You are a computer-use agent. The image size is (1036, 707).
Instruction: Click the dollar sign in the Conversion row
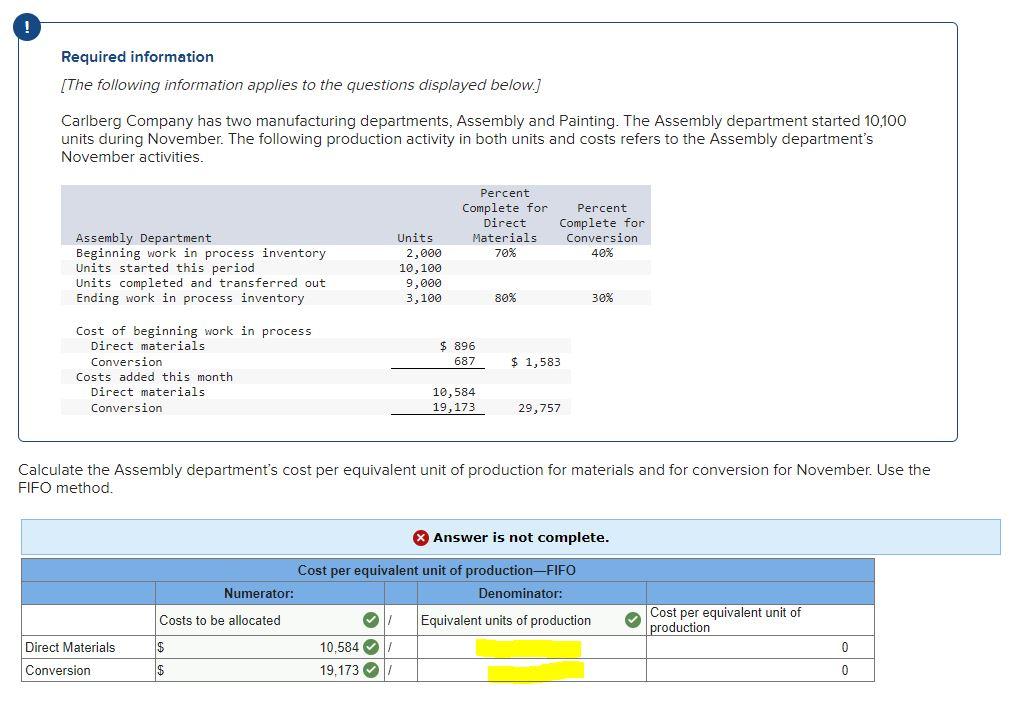click(x=160, y=671)
